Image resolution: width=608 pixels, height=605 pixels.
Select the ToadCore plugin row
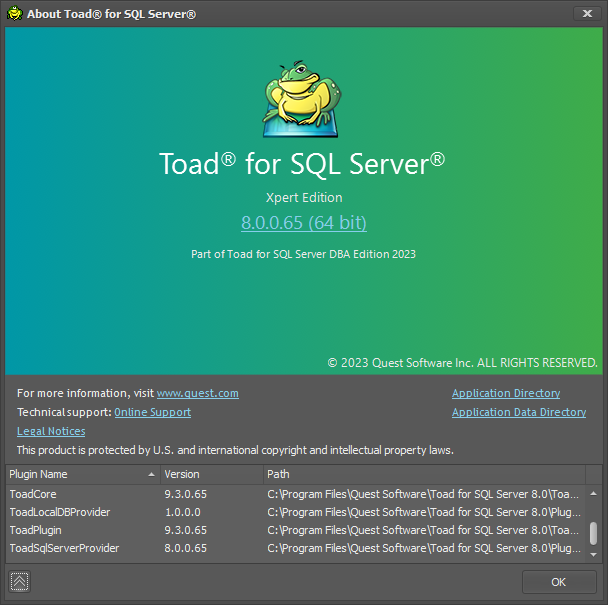click(295, 494)
